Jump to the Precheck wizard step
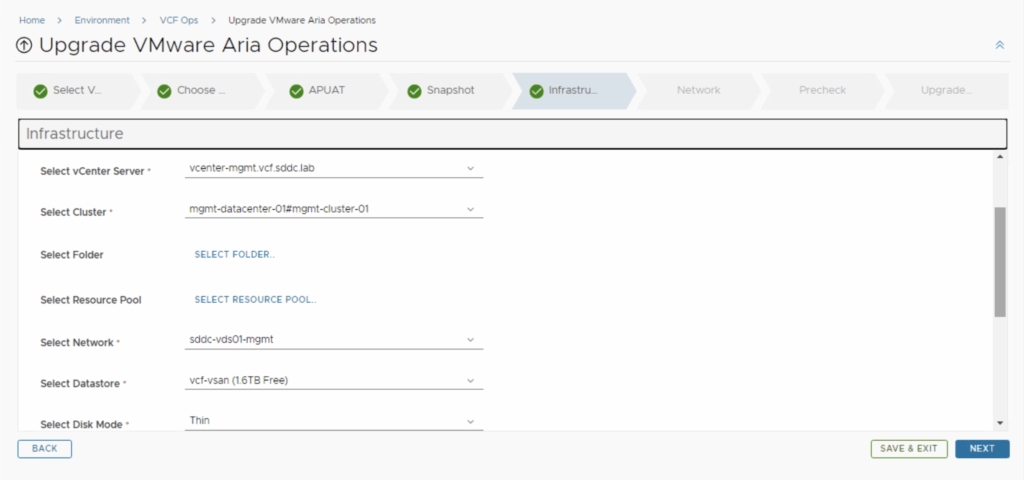Viewport: 1024px width, 480px height. coord(822,90)
